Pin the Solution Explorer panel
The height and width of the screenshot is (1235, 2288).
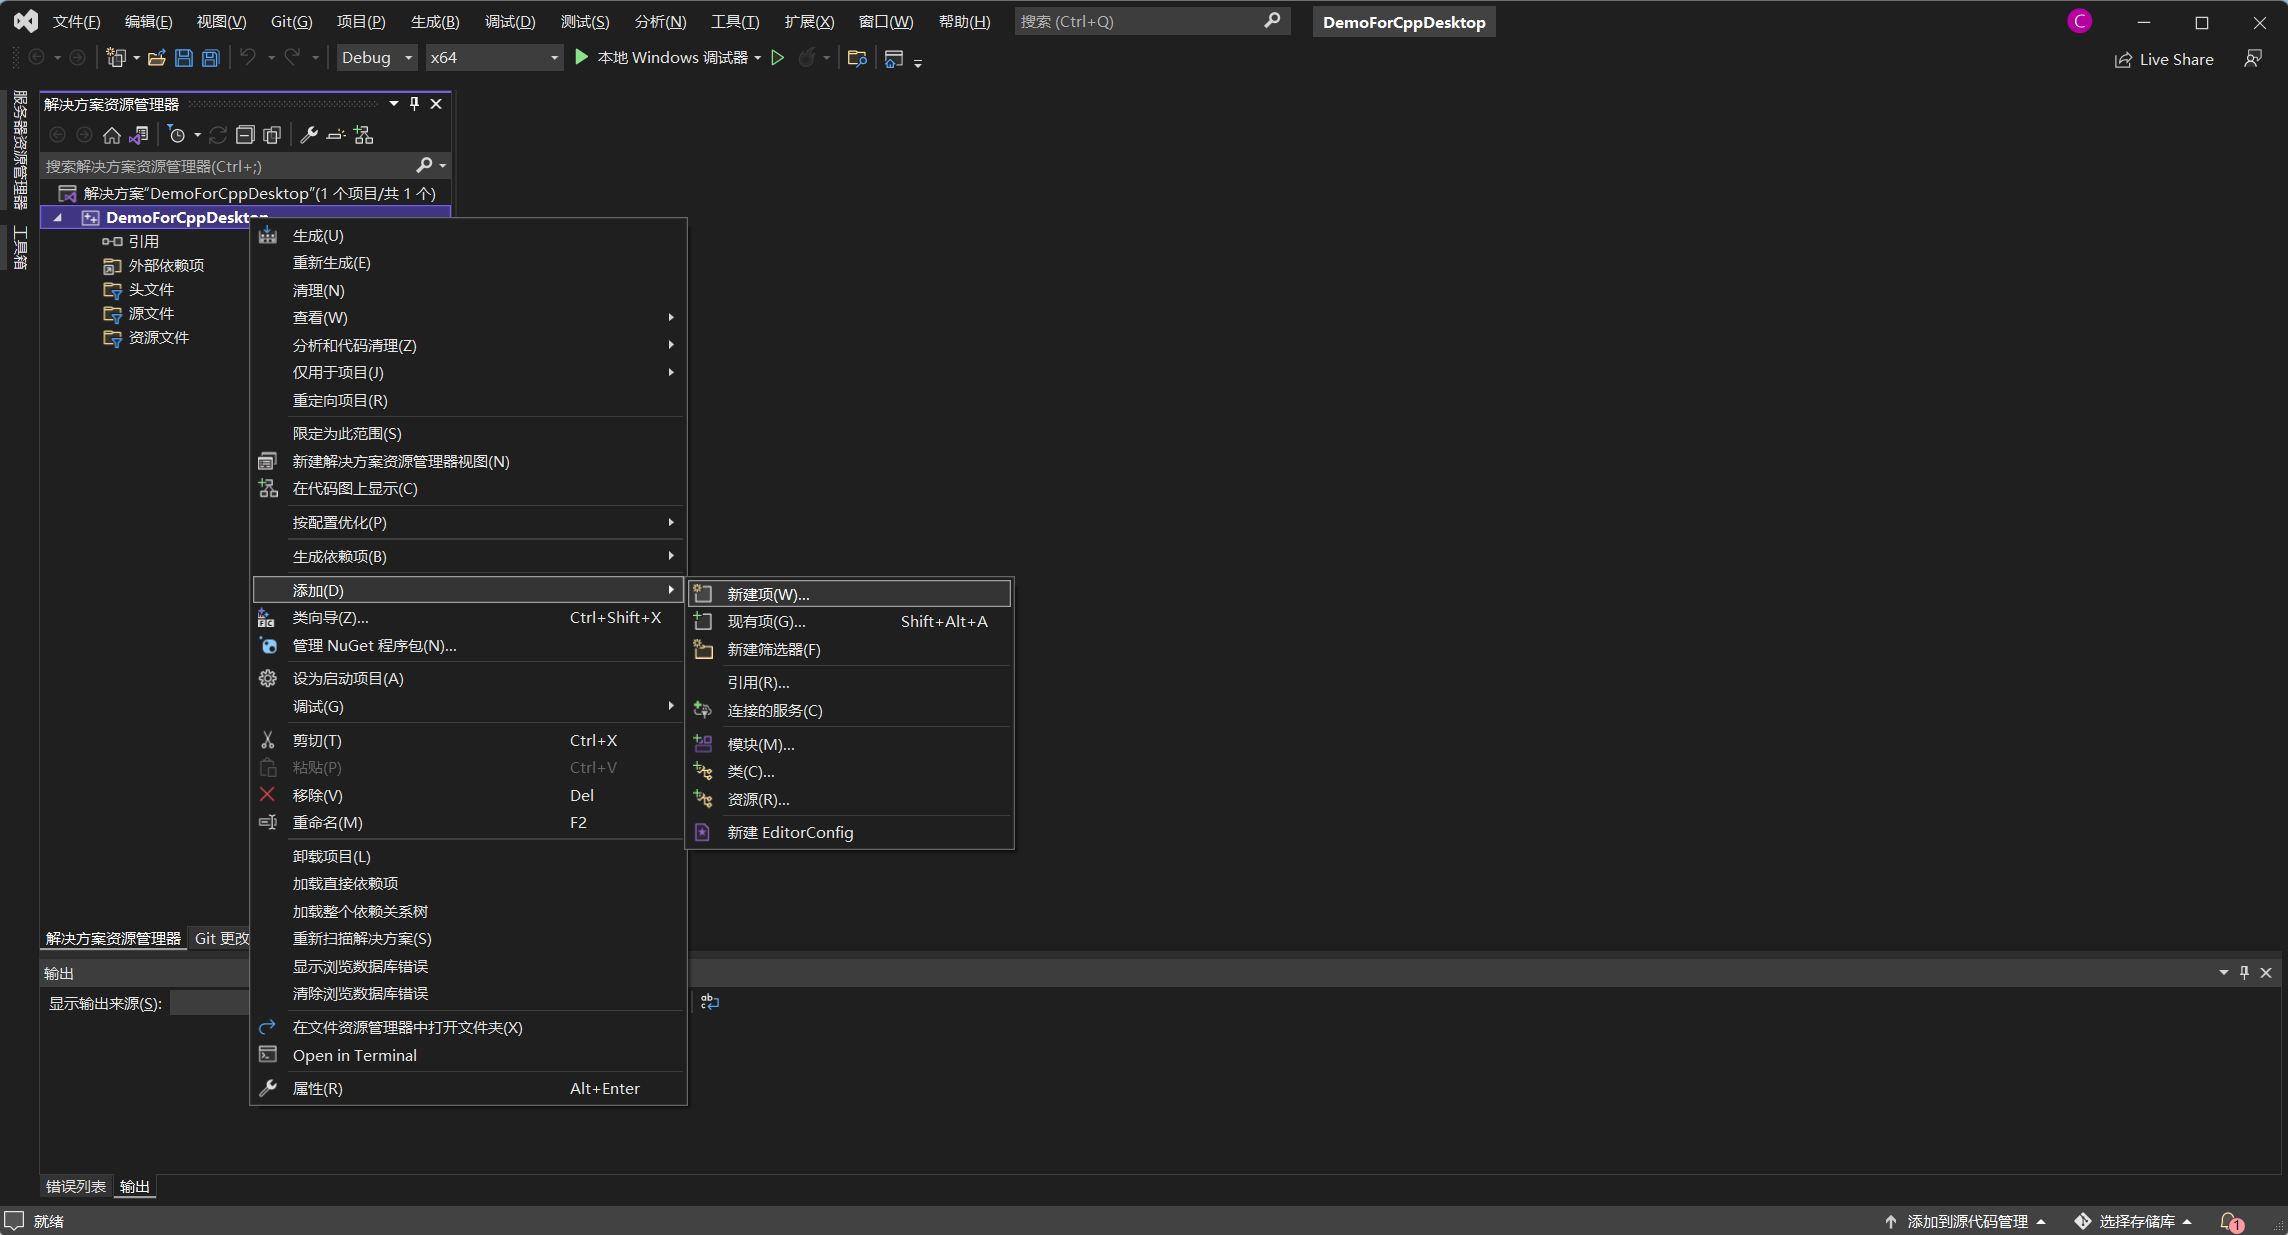click(x=414, y=104)
